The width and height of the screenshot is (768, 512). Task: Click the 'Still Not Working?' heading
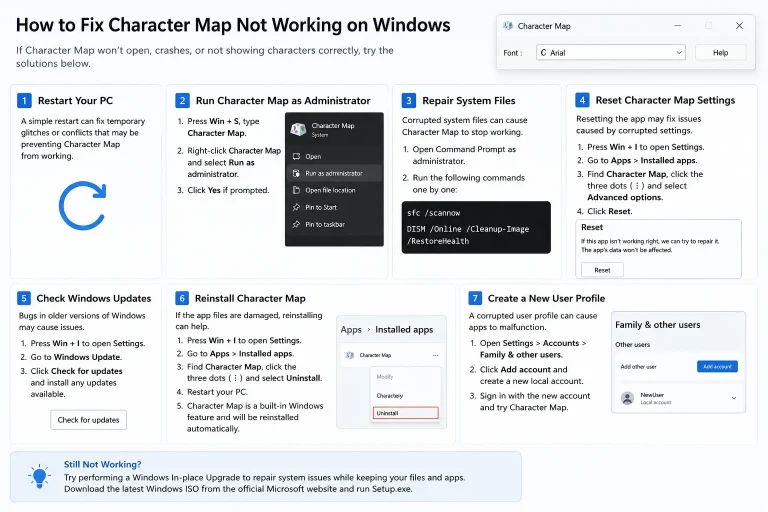102,464
